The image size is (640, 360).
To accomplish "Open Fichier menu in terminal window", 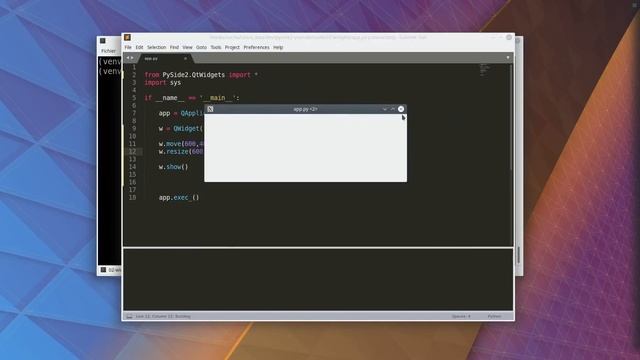I will point(109,51).
